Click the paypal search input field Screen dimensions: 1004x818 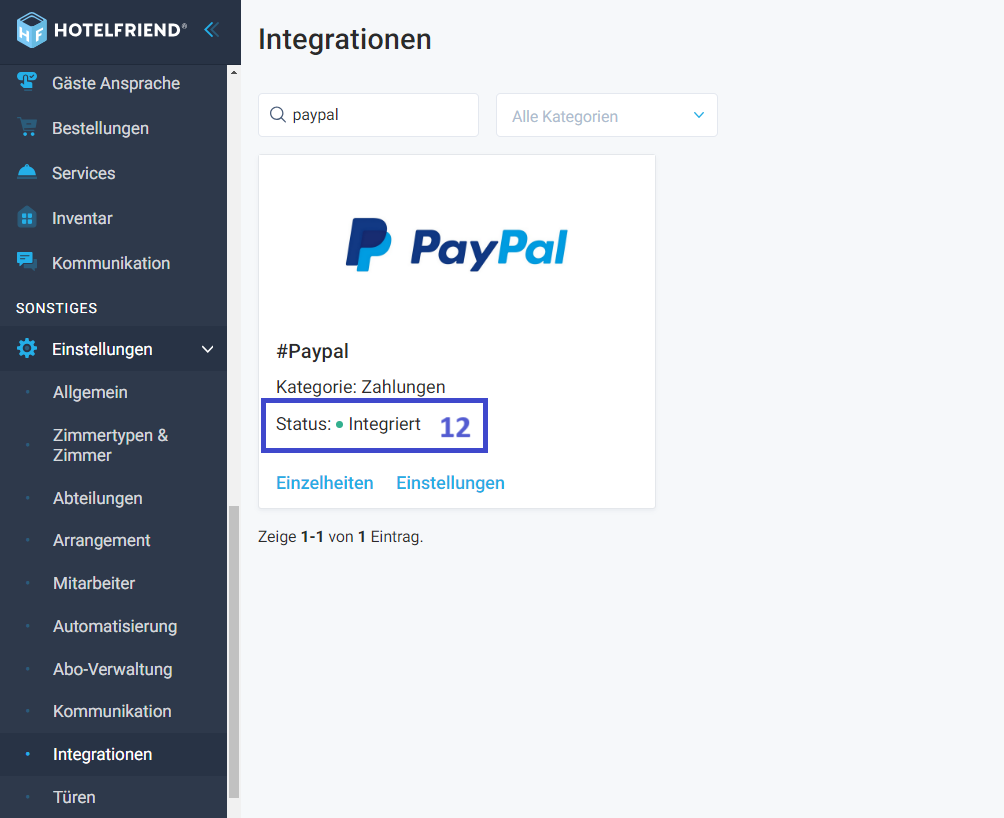368,115
